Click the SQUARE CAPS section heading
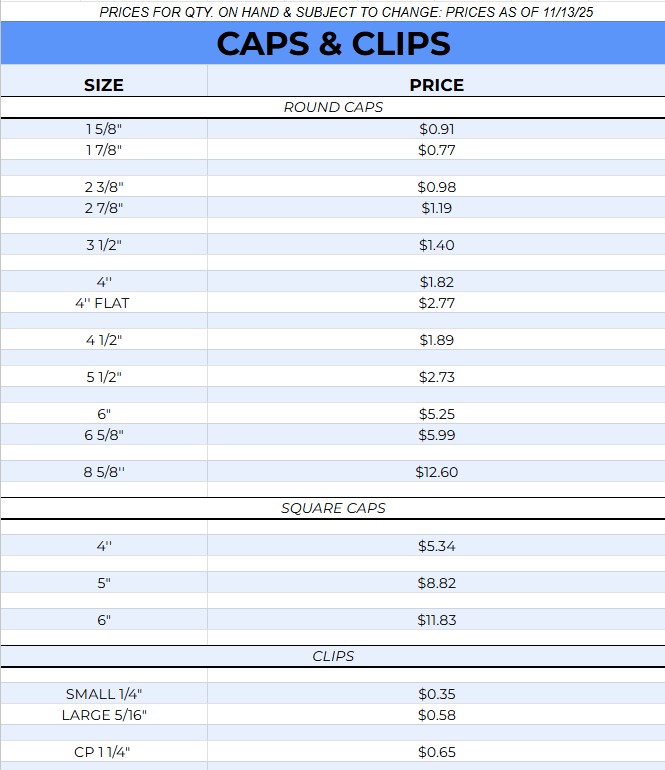 pos(333,508)
